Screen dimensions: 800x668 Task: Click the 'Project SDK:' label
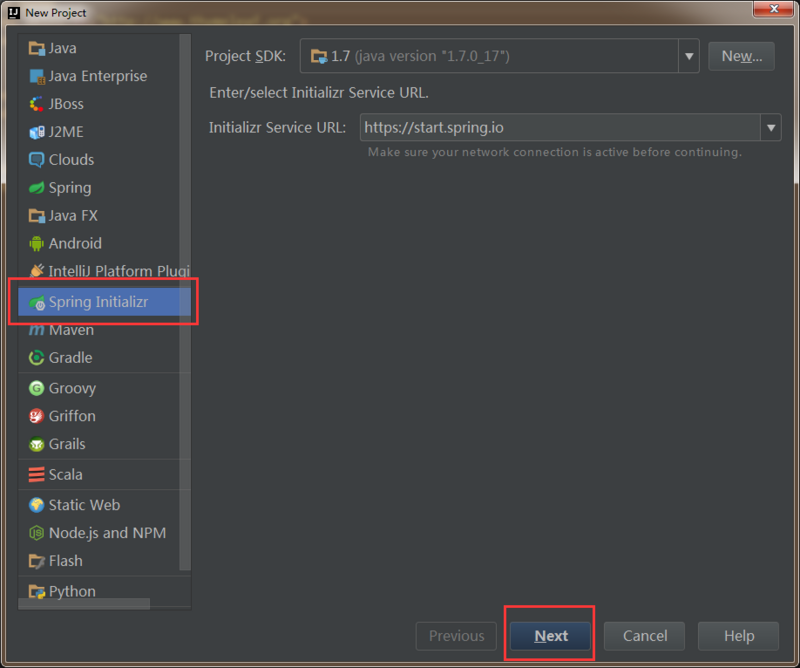(x=245, y=56)
